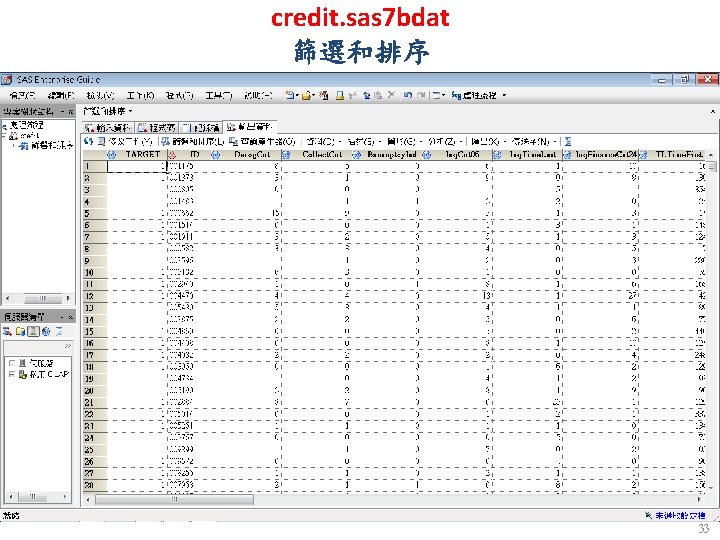Click the Delete (X) toolbar icon
This screenshot has width=720, height=540.
[x=391, y=95]
